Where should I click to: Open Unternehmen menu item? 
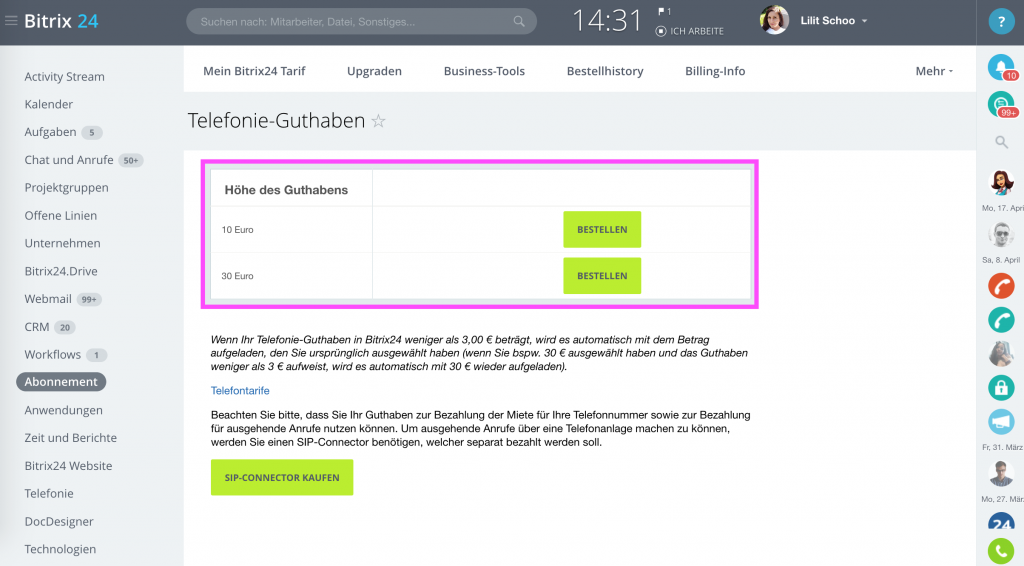tap(63, 243)
